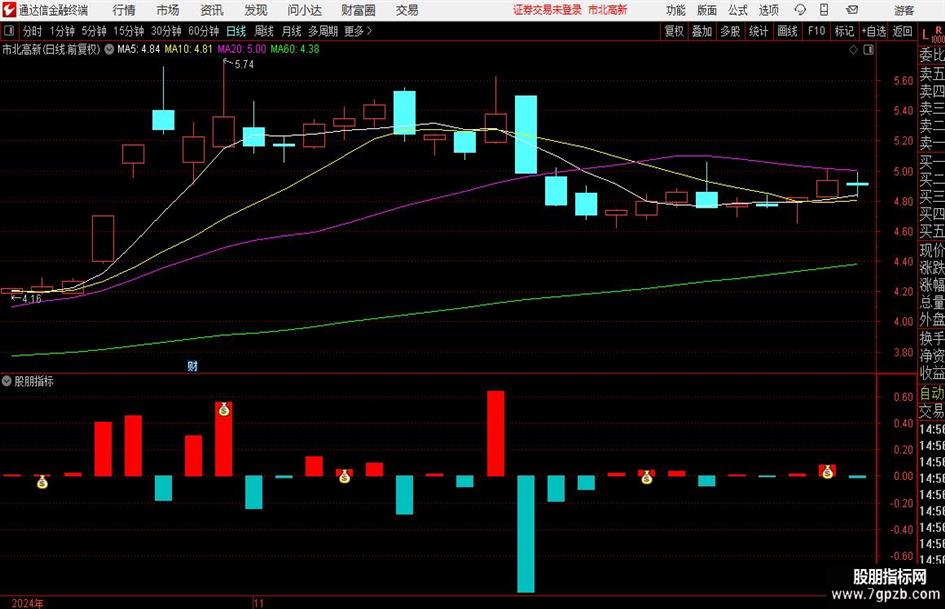Click the MA20: 5.00 indicator value
This screenshot has height=609, width=945.
point(242,49)
